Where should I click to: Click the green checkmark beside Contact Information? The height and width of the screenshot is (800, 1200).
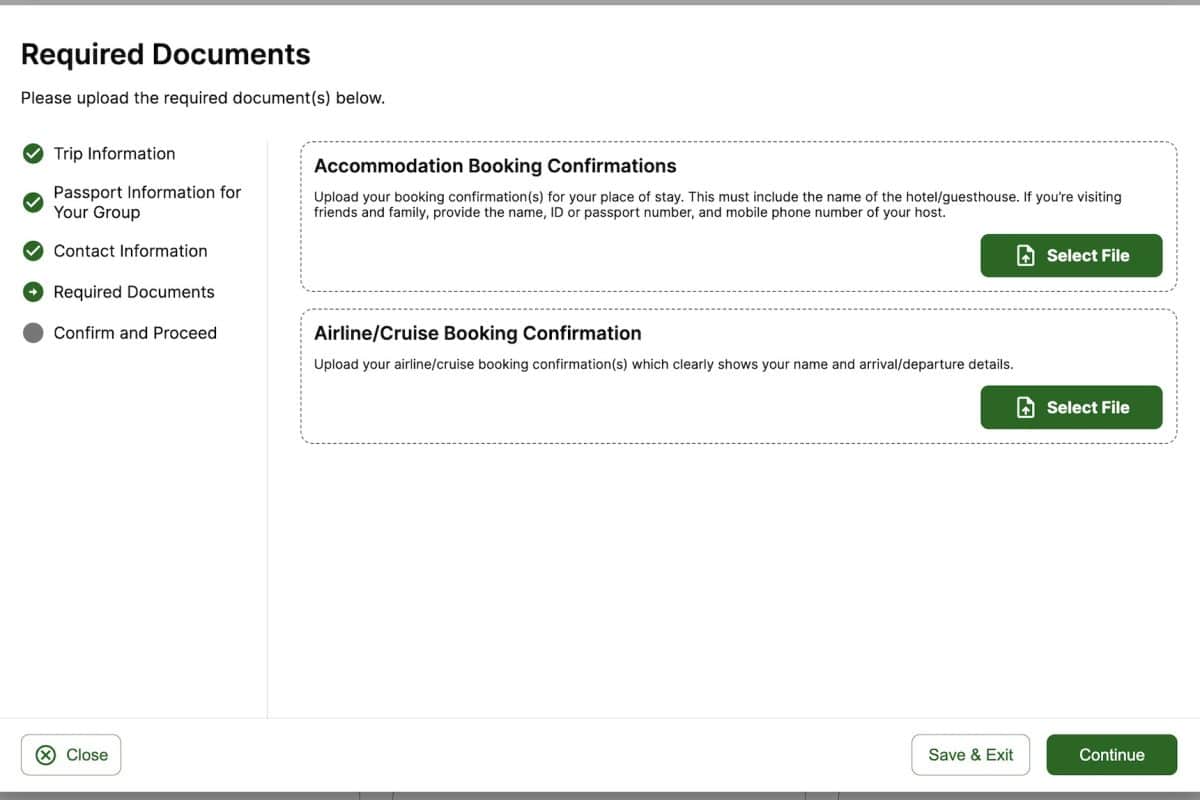tap(33, 251)
